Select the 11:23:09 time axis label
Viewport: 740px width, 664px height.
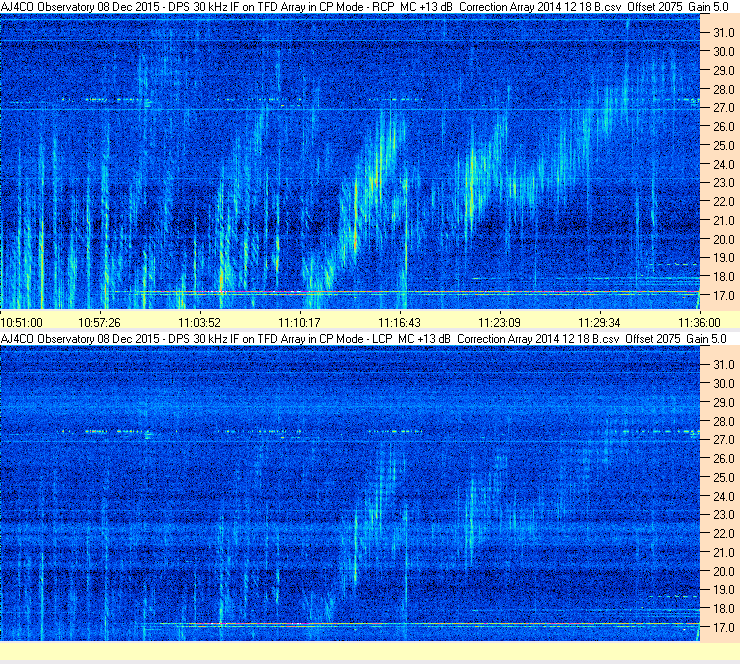pos(499,322)
